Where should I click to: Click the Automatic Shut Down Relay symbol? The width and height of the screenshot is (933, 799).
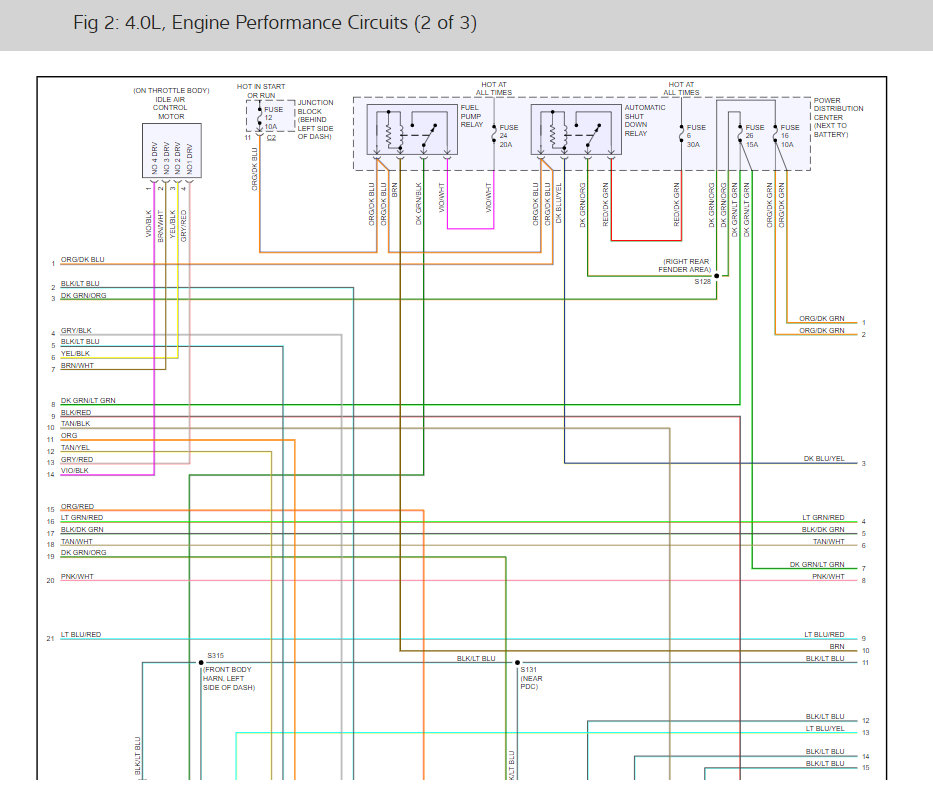[576, 130]
